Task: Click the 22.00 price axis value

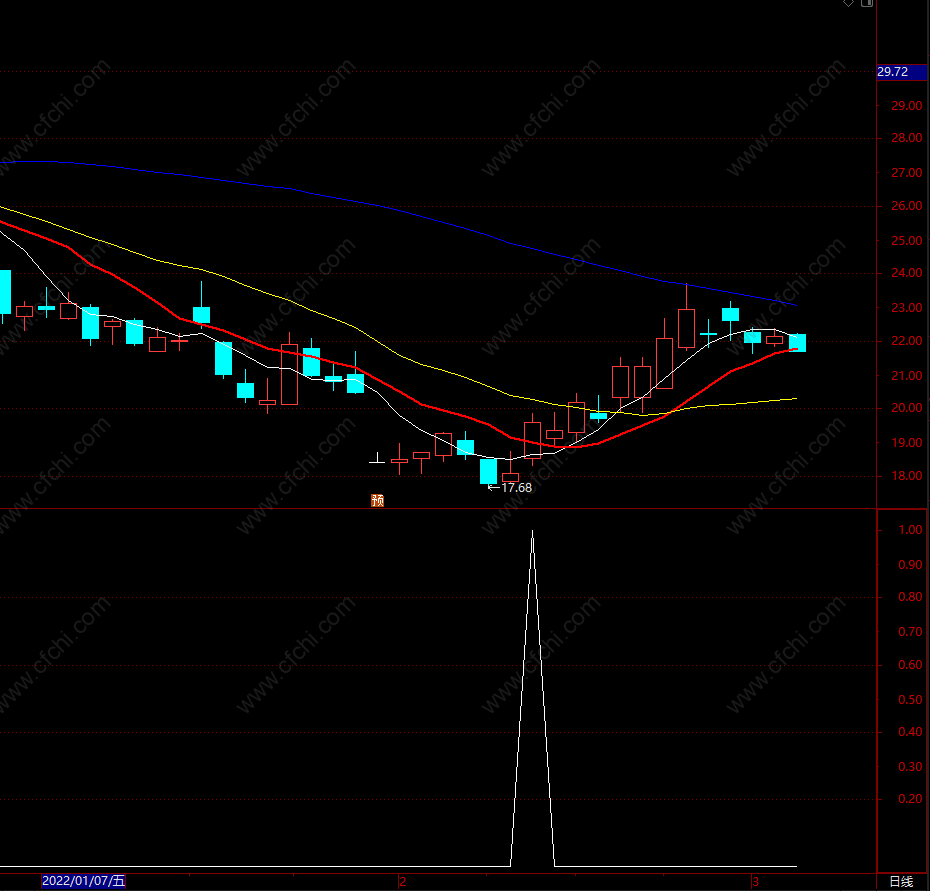Action: [x=906, y=341]
